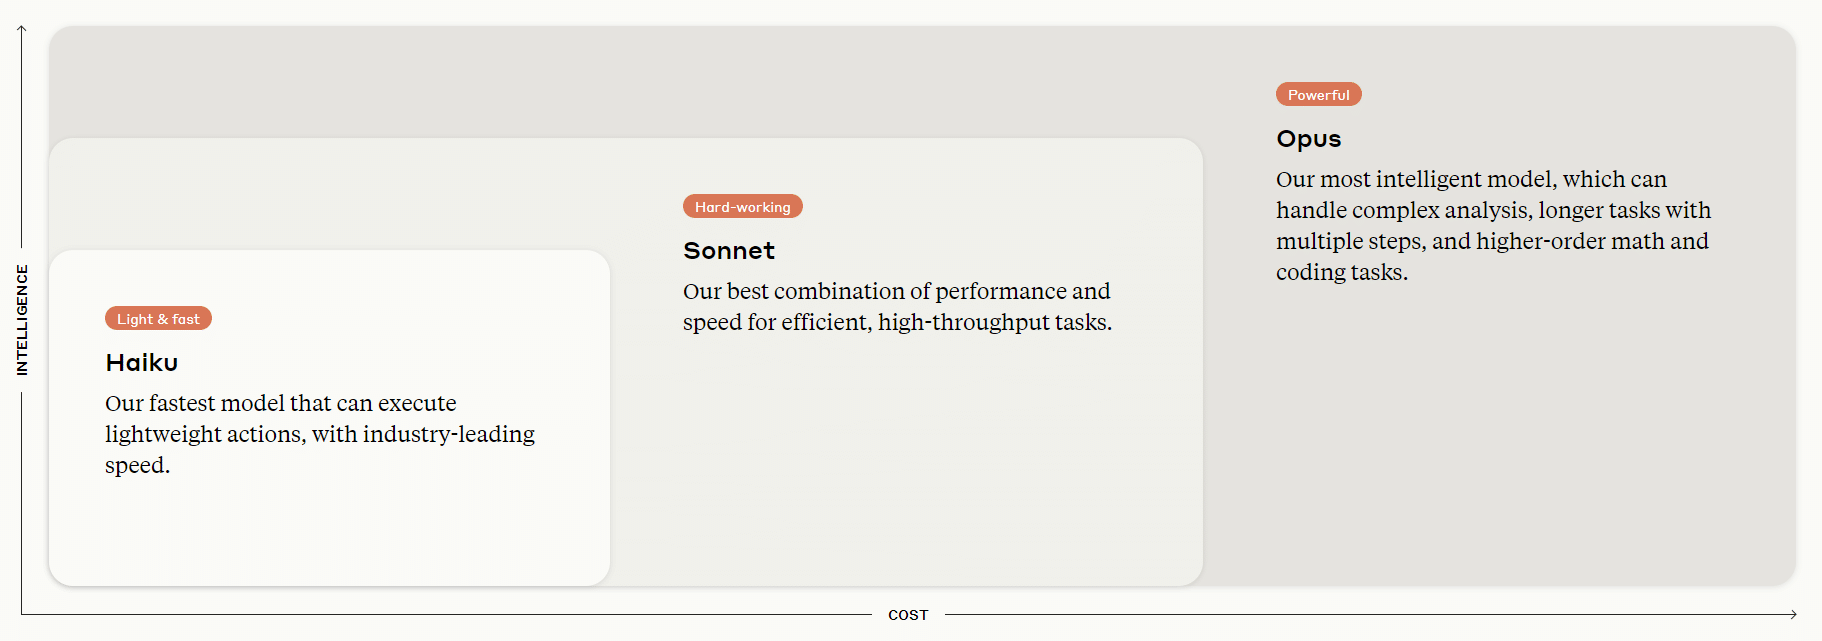
Task: Click the vertical INTELLIGENCE axis label
Action: click(x=22, y=320)
